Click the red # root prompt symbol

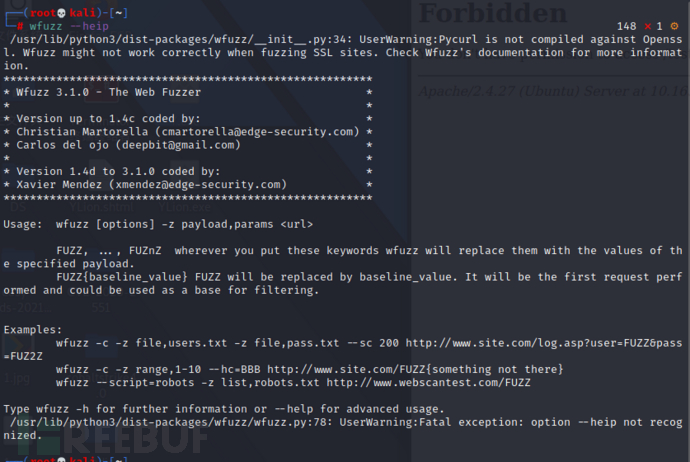(20, 26)
